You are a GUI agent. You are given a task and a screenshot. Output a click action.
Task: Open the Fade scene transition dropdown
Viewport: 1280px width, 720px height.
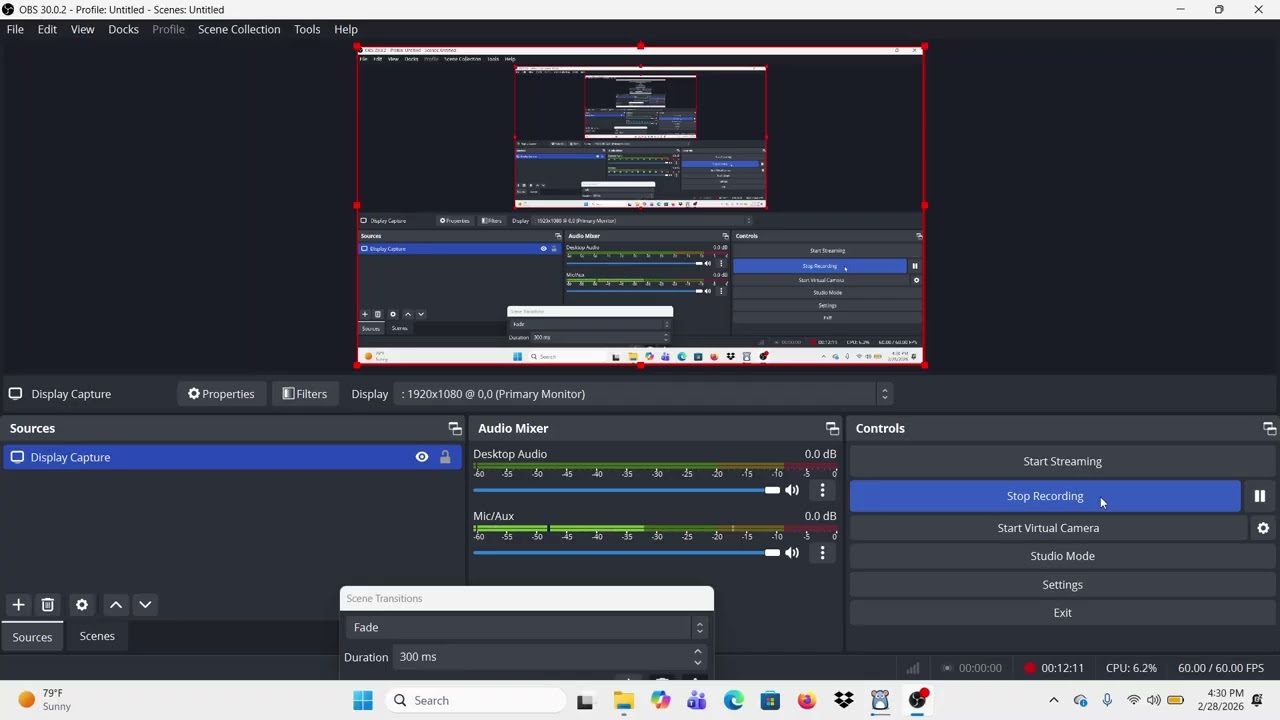tap(527, 627)
